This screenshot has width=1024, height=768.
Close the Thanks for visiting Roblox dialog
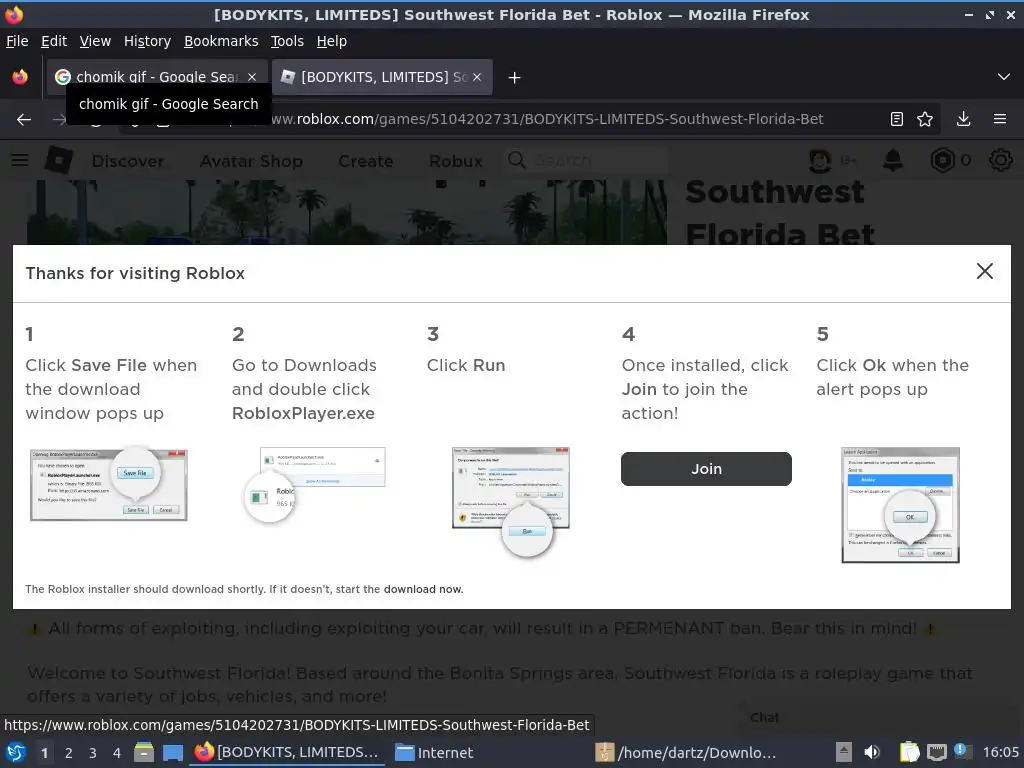(984, 272)
